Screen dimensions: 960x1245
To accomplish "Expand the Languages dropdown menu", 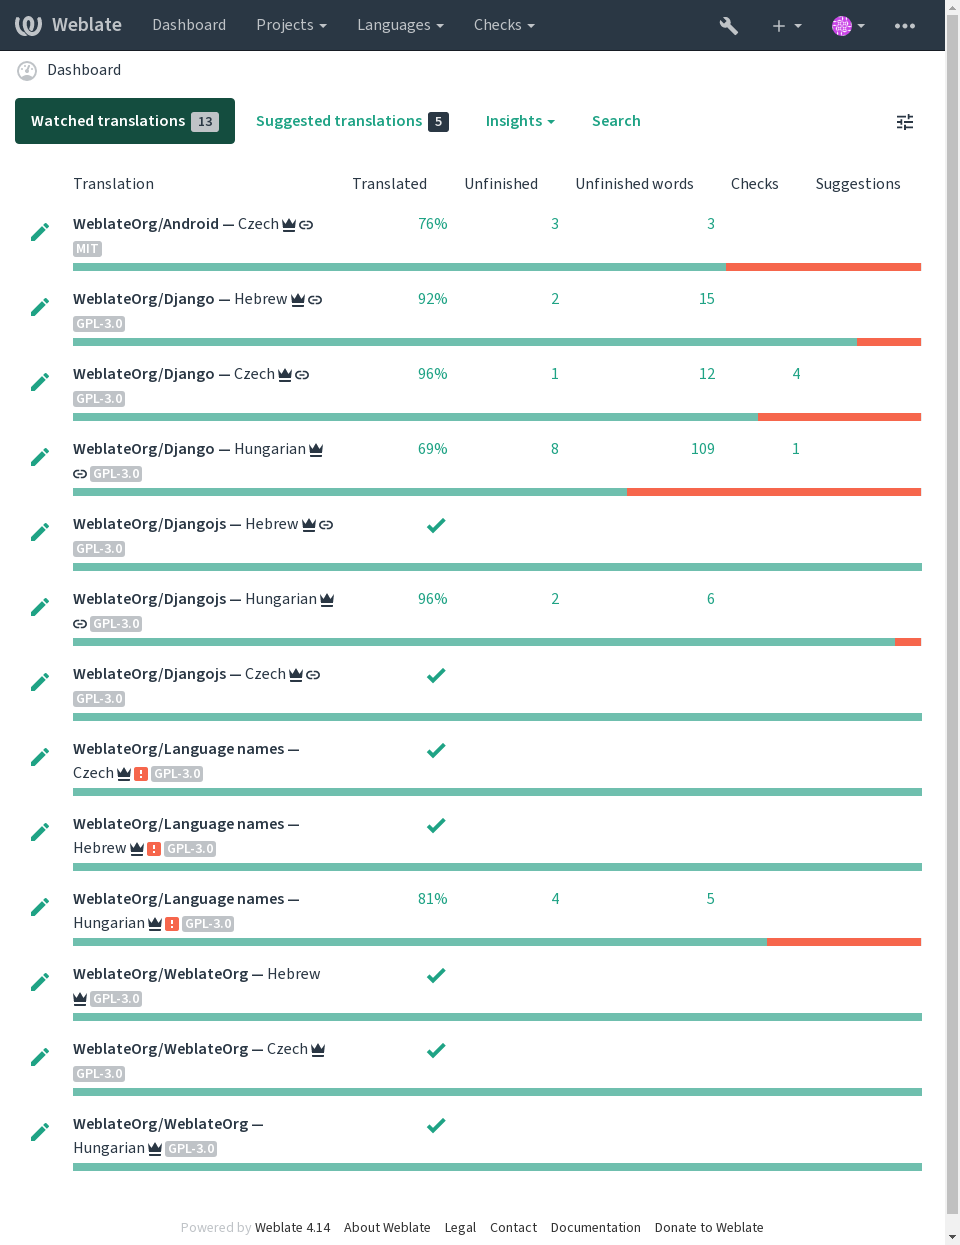I will (x=400, y=25).
